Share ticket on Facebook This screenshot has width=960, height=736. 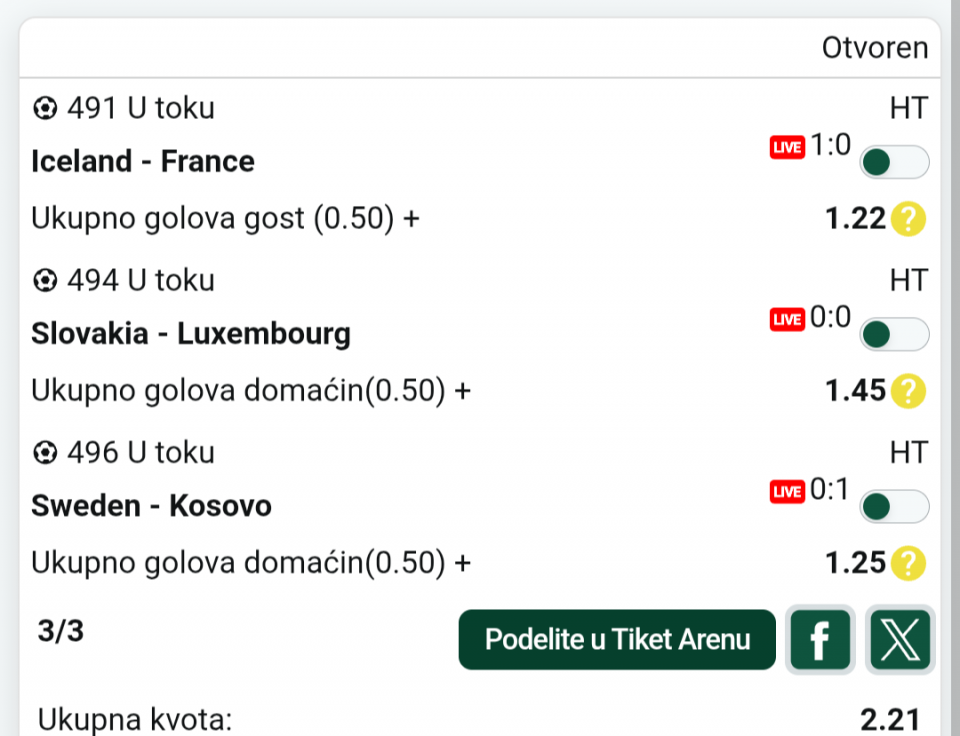[x=820, y=640]
